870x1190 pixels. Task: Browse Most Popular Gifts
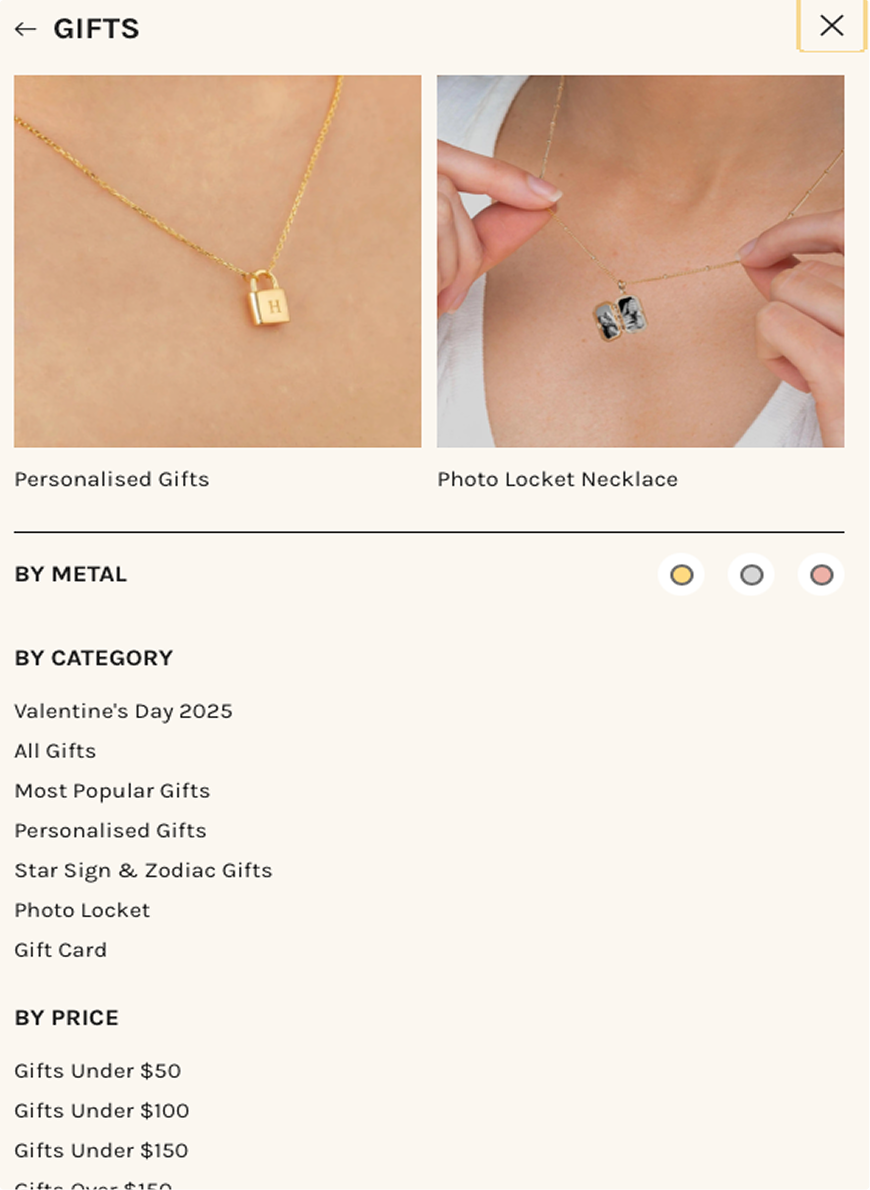(x=112, y=791)
